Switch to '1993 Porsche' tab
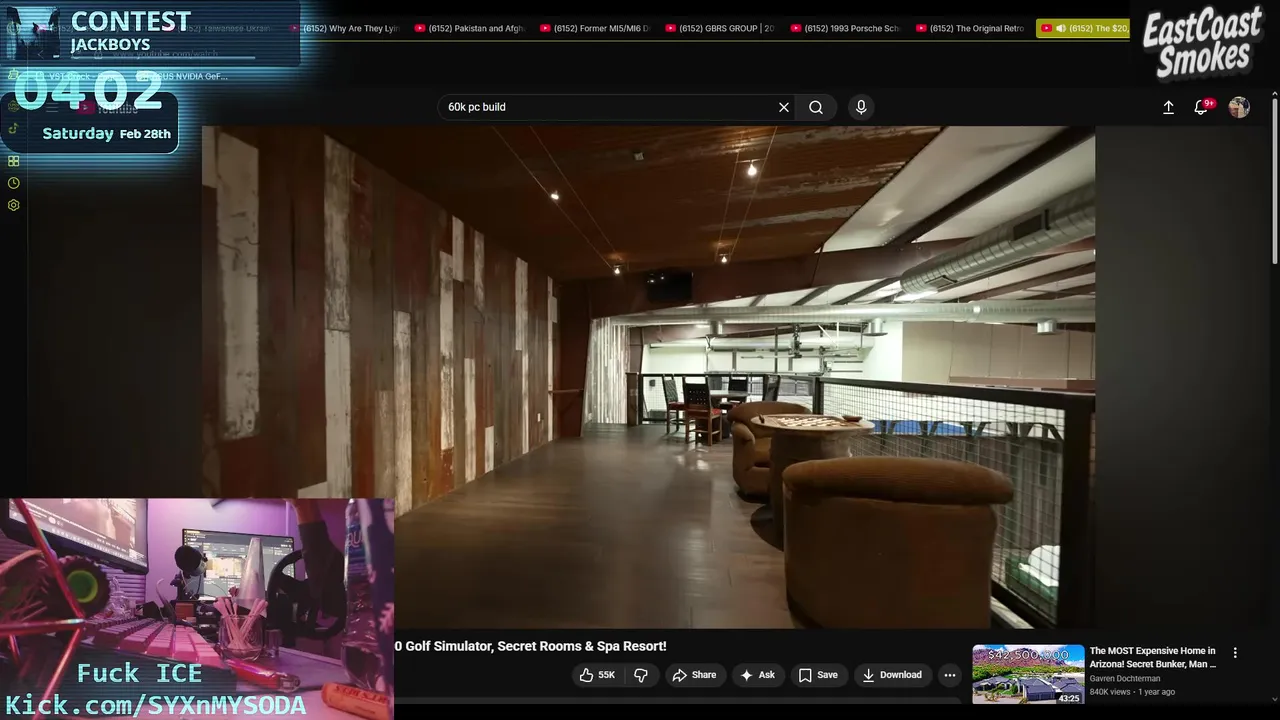1280x720 pixels. (x=847, y=28)
